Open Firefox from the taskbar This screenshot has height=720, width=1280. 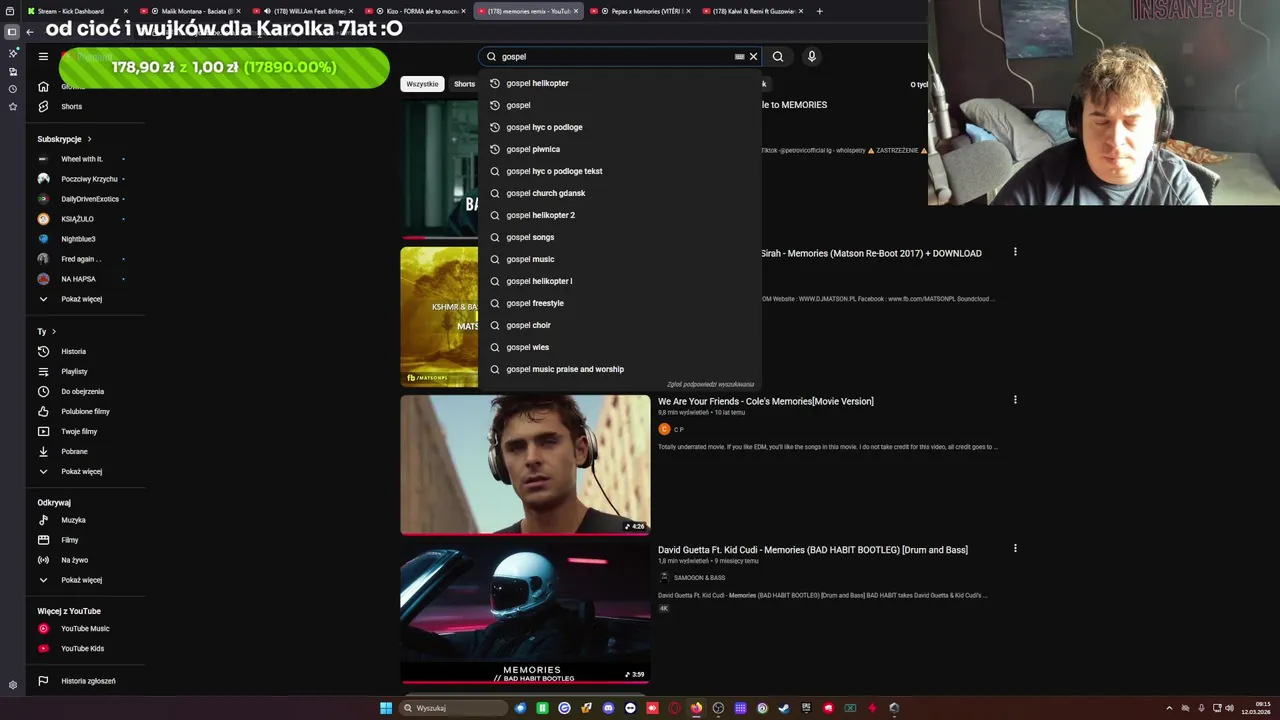tap(696, 708)
